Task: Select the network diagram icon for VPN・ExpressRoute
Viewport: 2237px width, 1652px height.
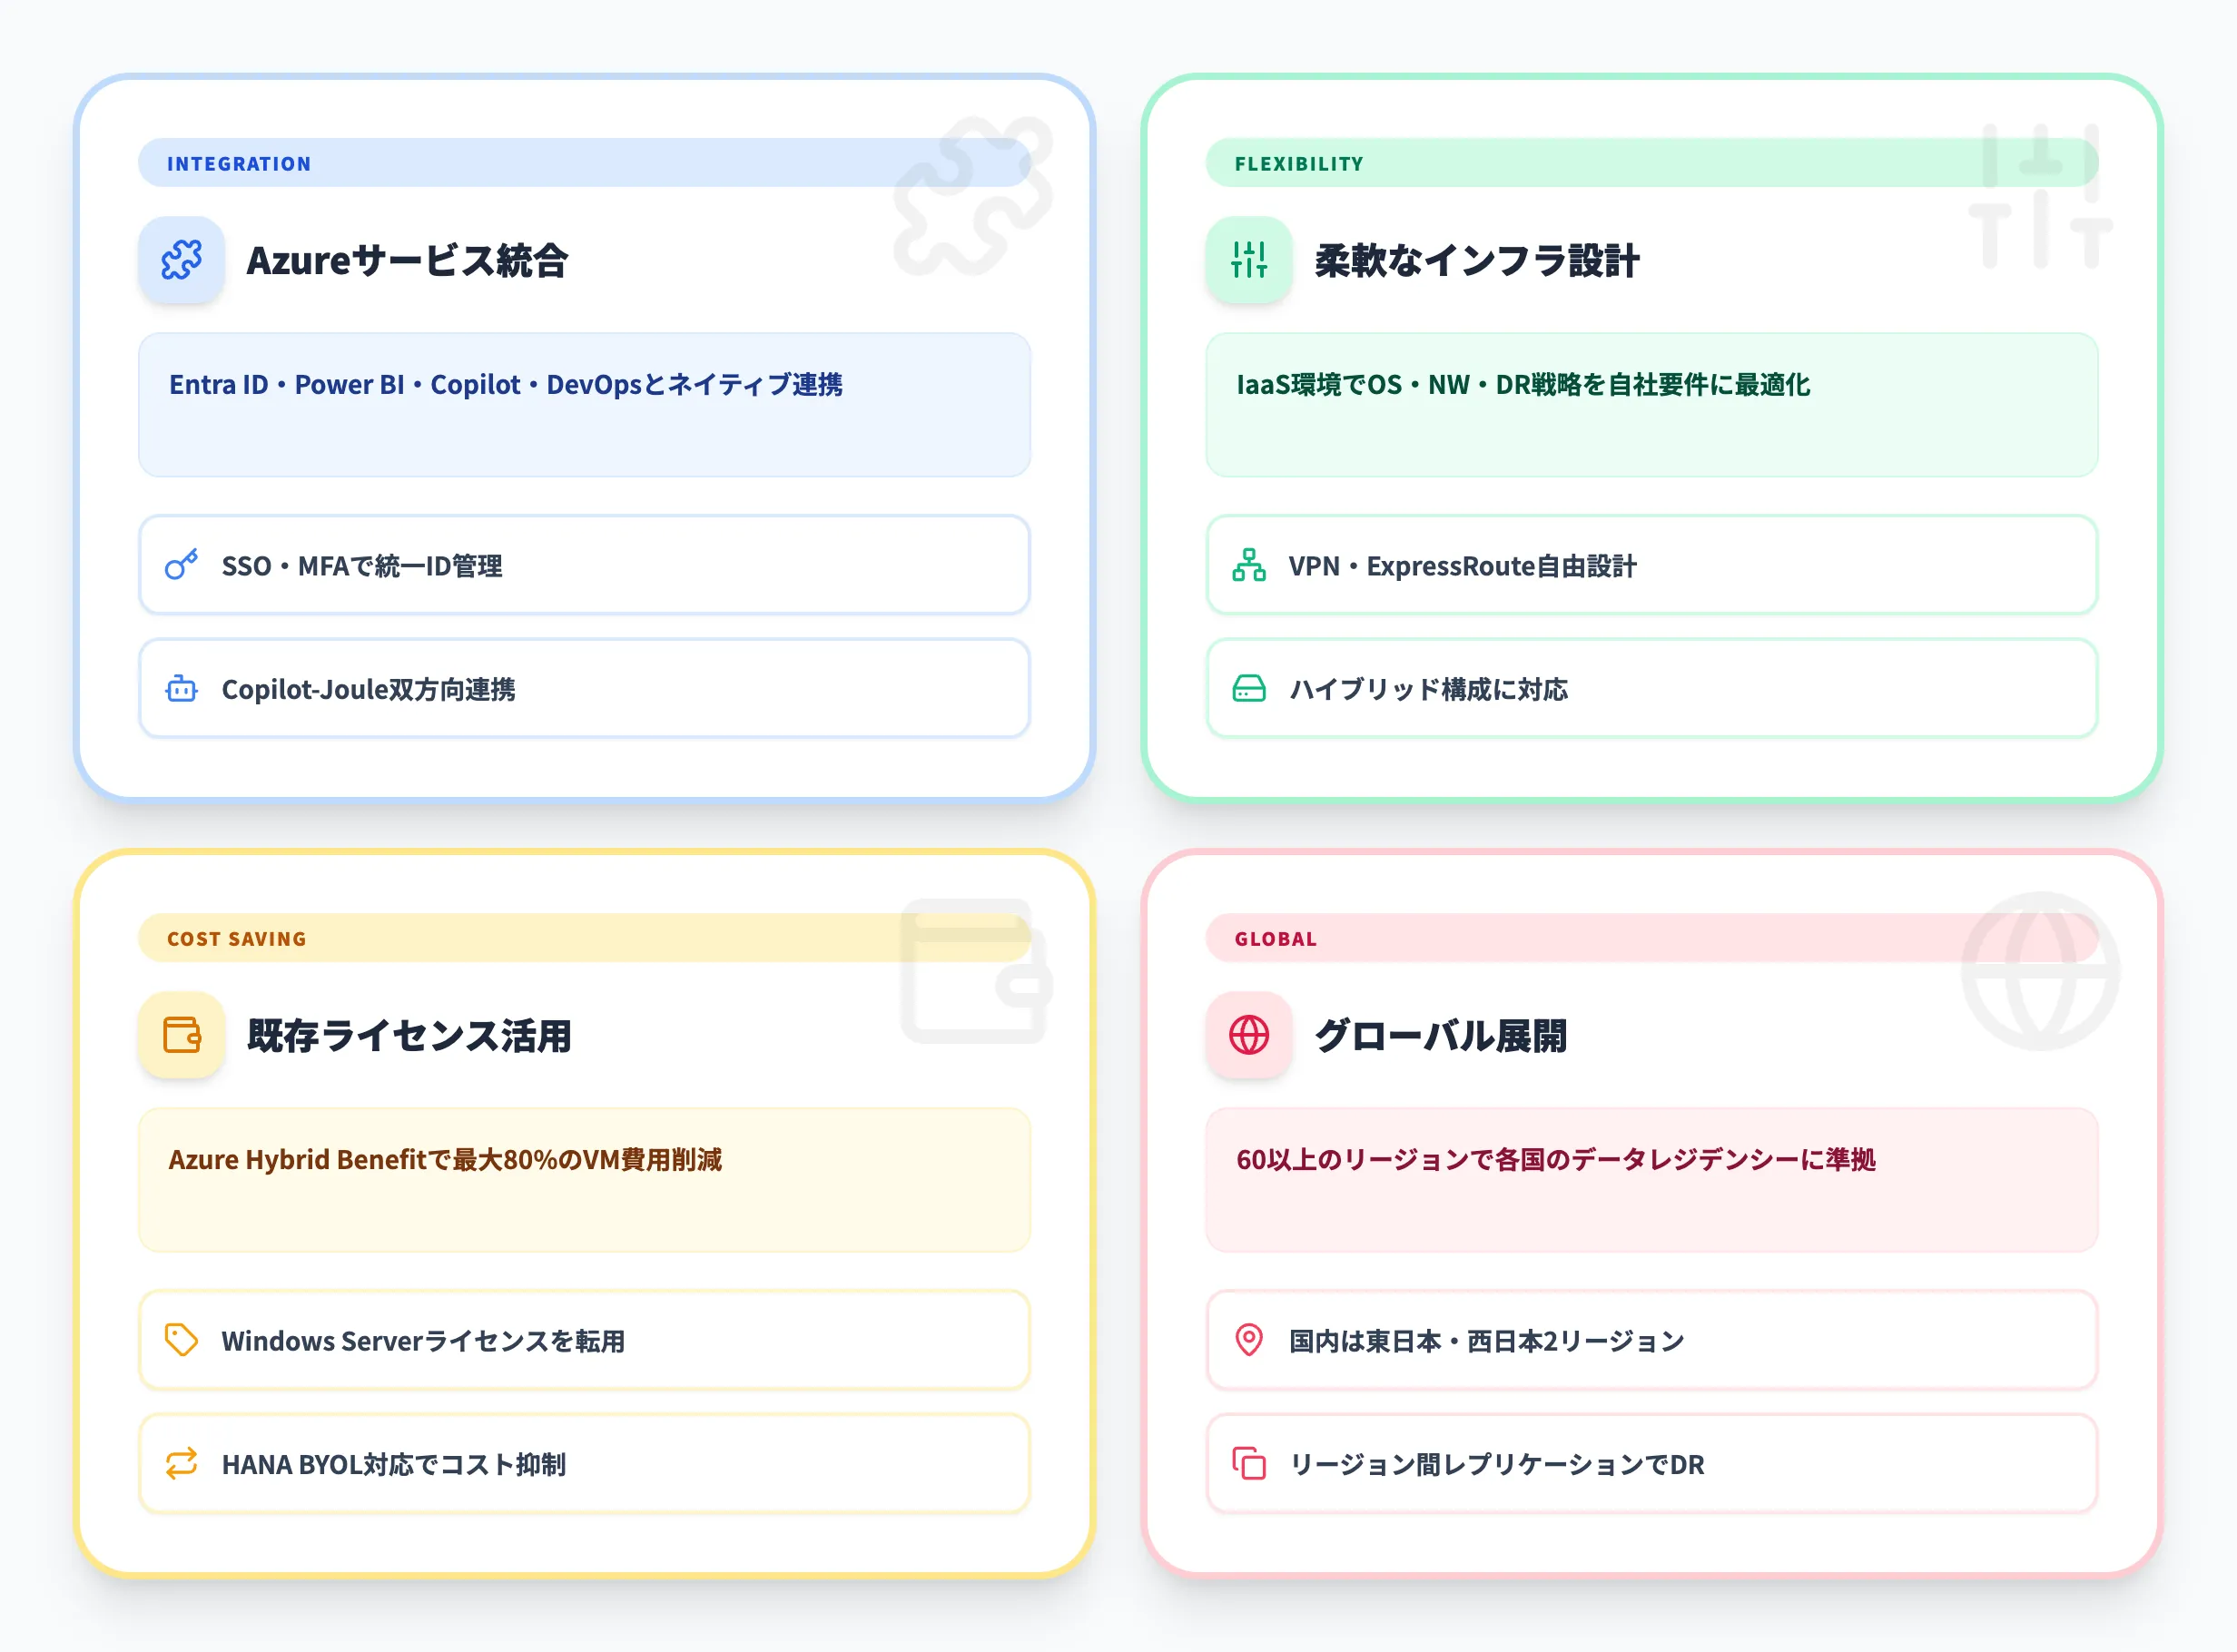Action: 1249,566
